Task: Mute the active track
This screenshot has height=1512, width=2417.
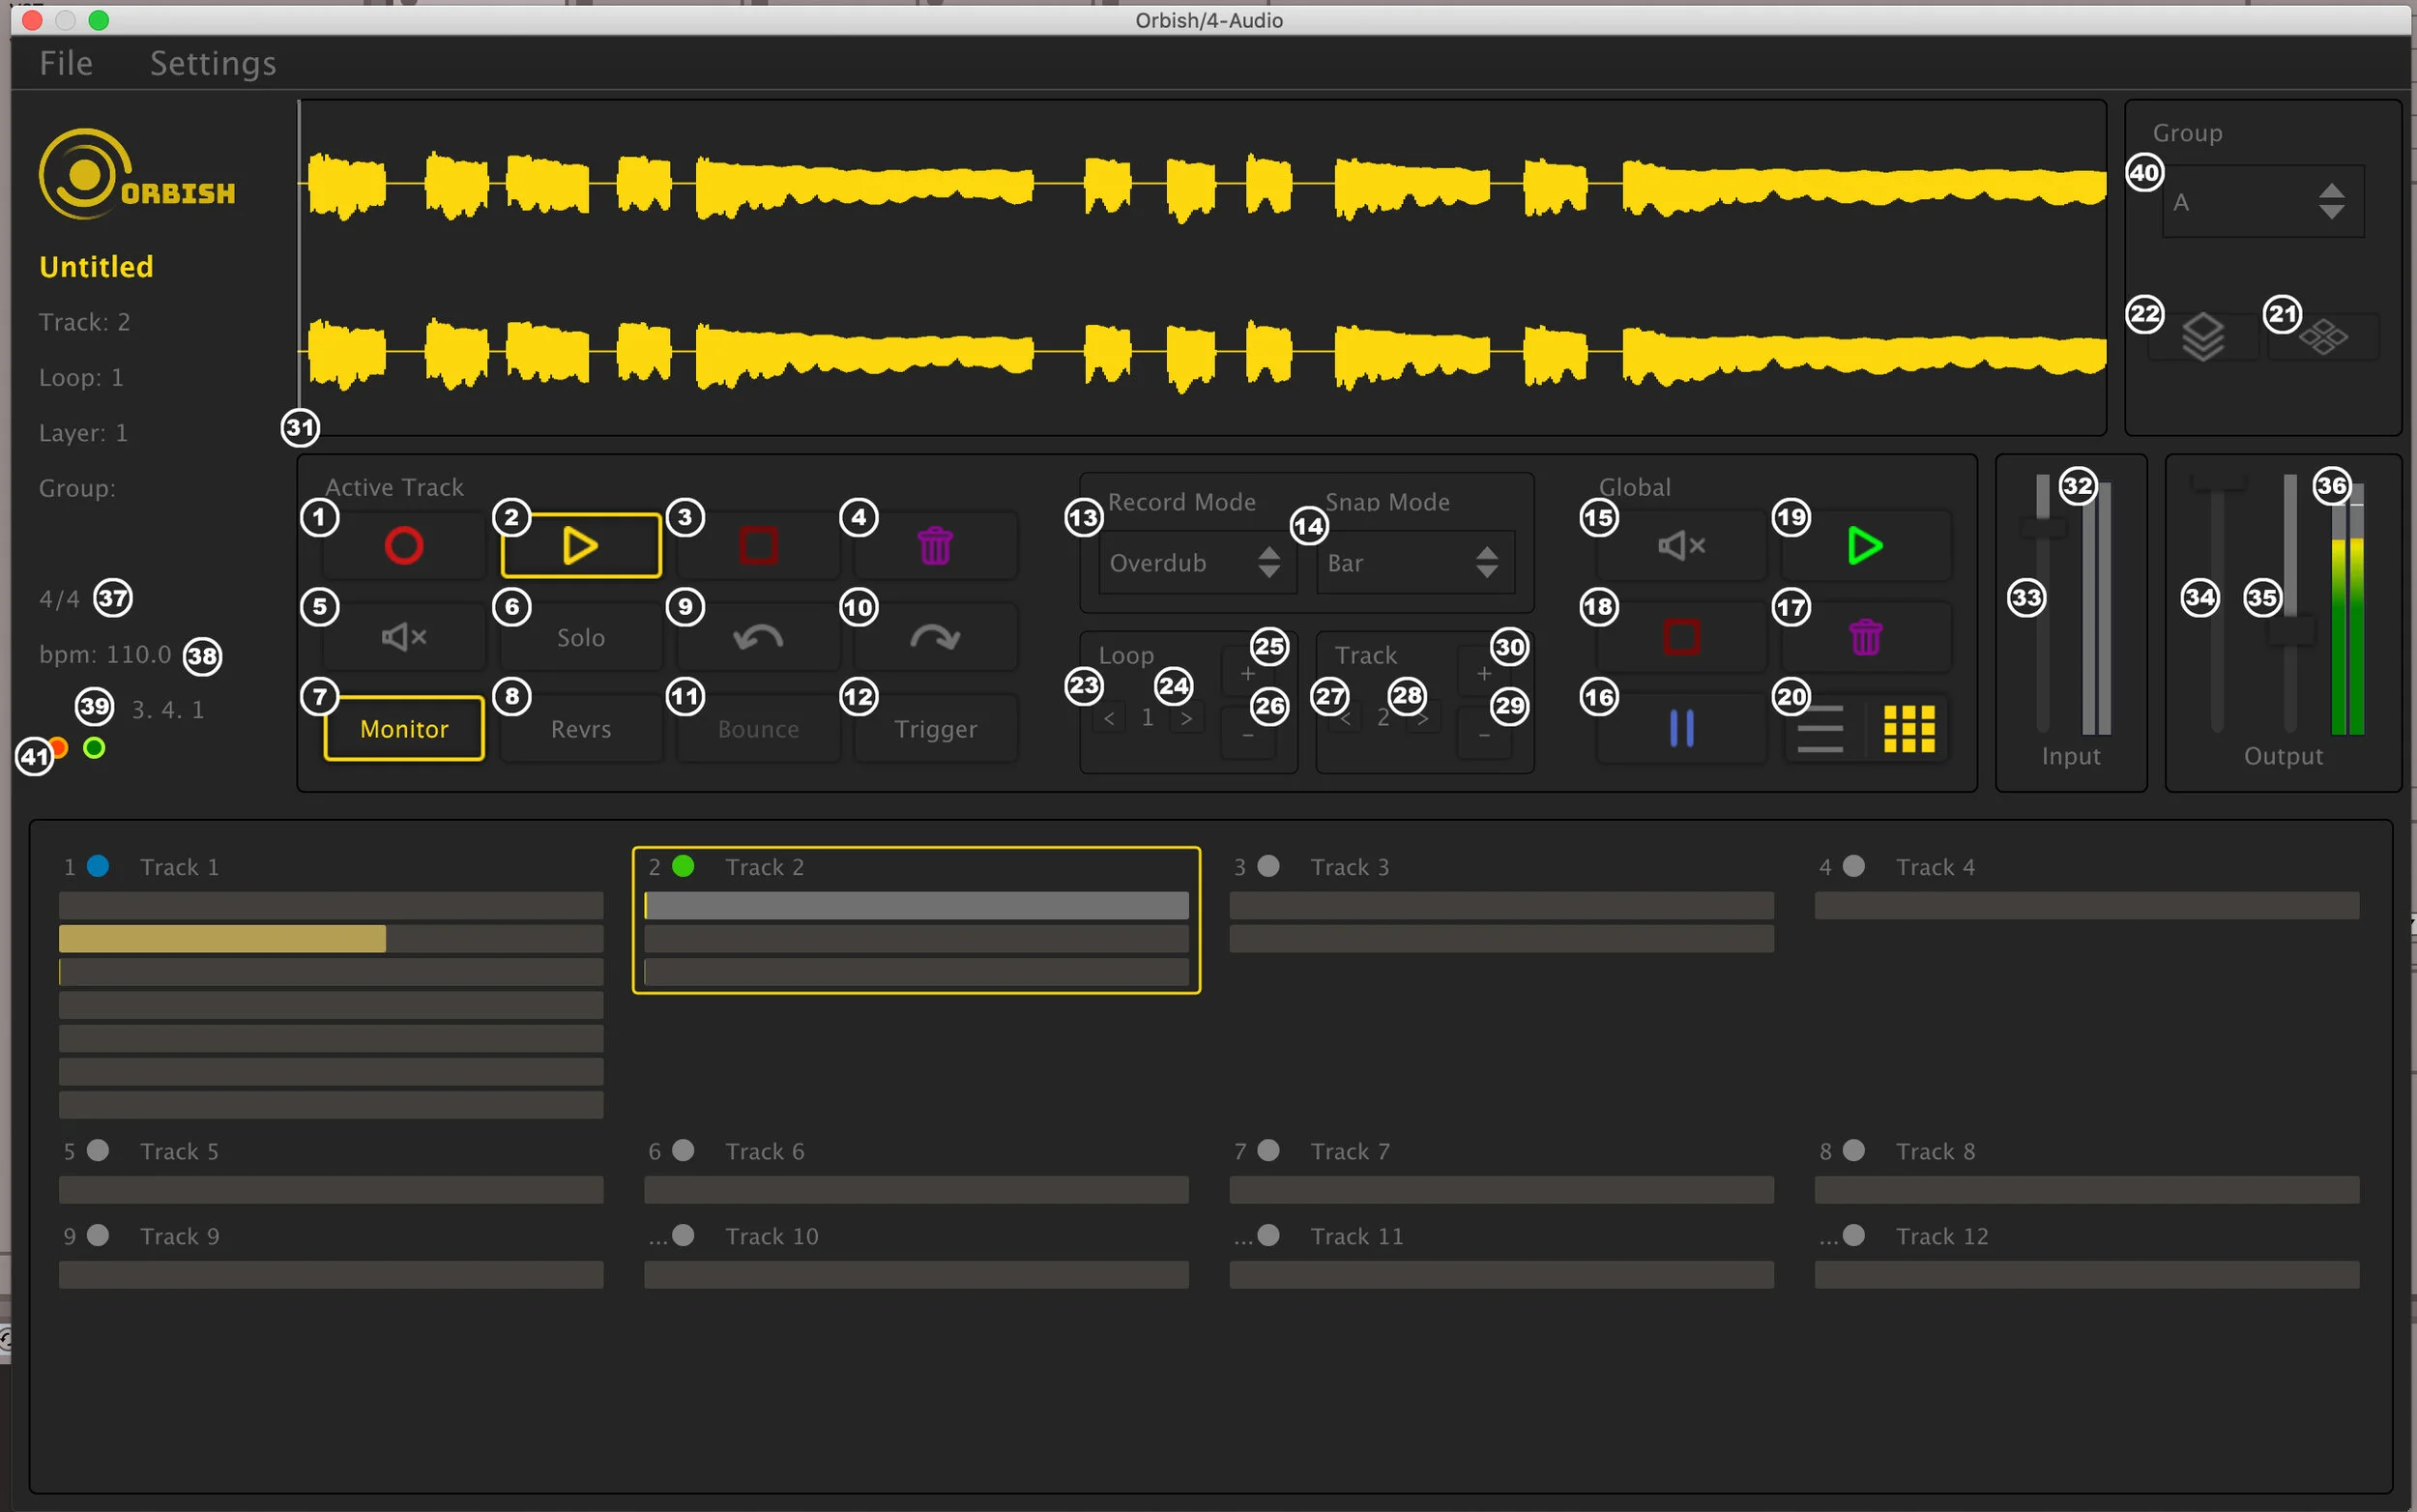Action: [x=404, y=637]
